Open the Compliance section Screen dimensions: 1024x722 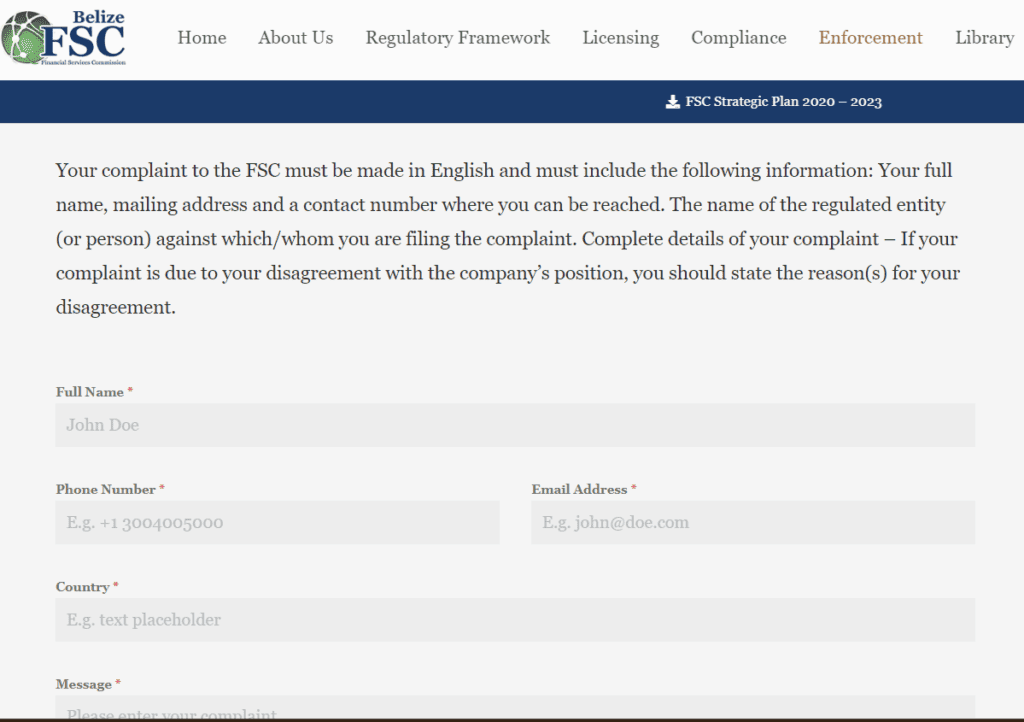(738, 38)
